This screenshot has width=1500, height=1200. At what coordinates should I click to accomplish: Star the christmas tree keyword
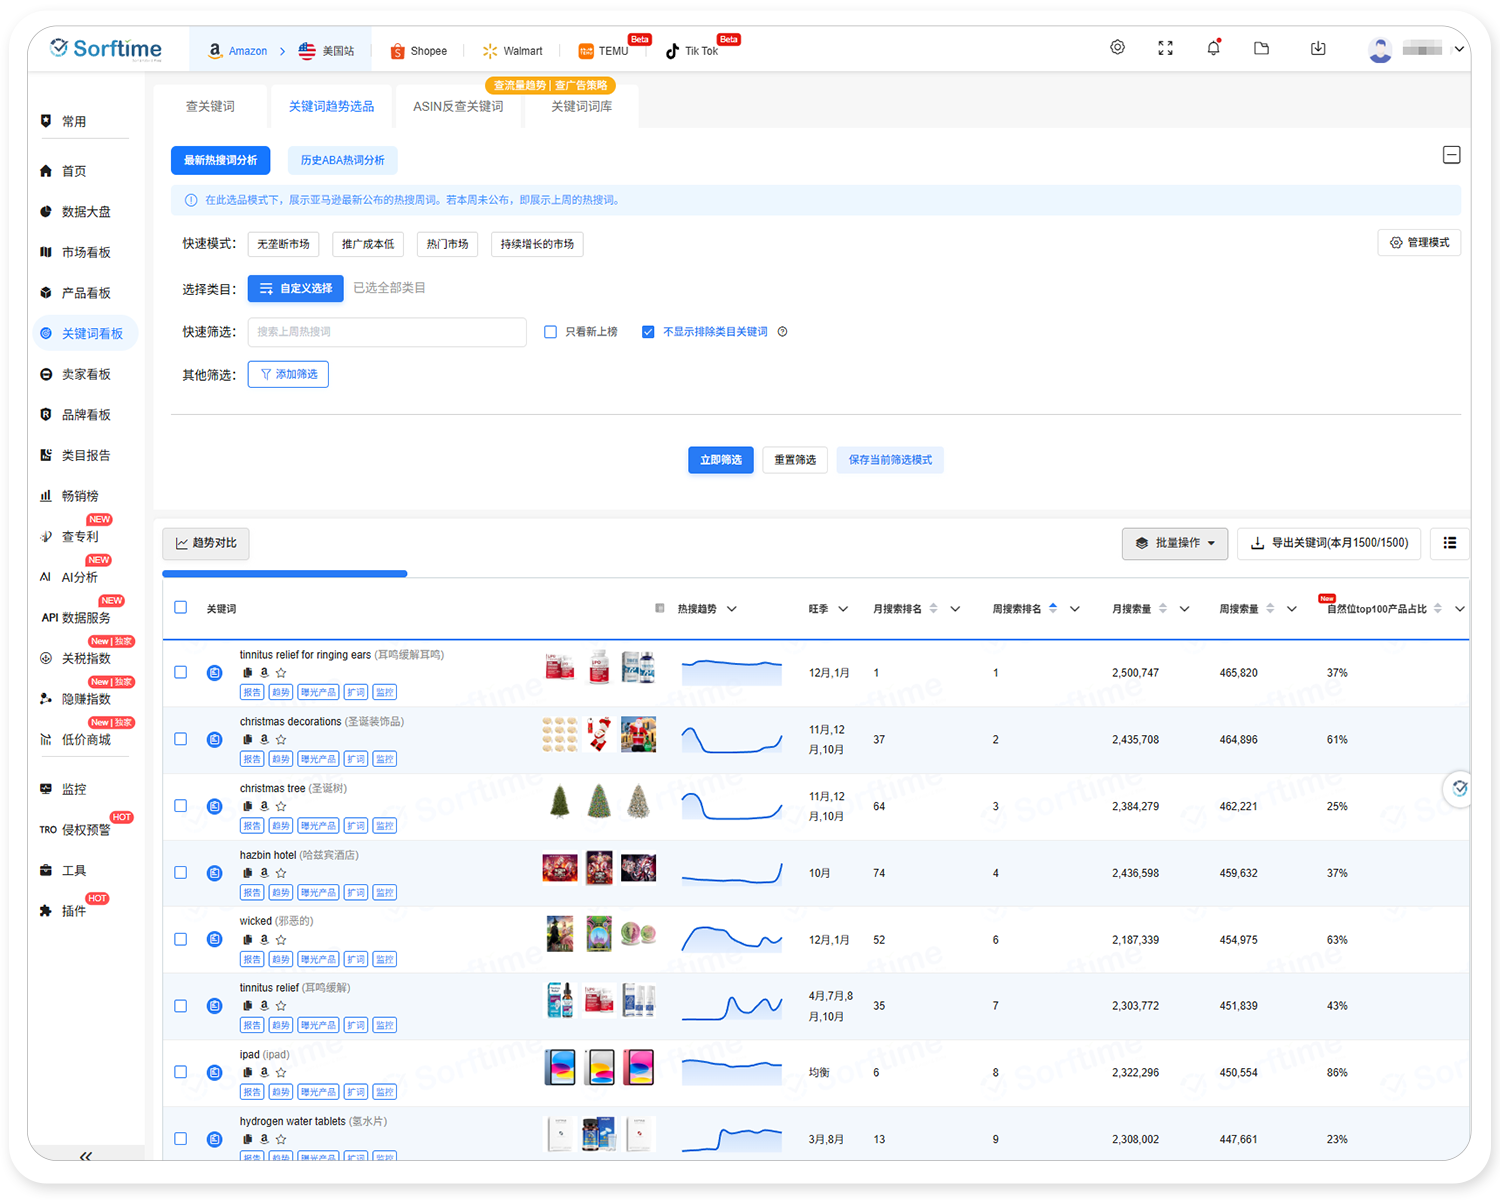tap(281, 806)
